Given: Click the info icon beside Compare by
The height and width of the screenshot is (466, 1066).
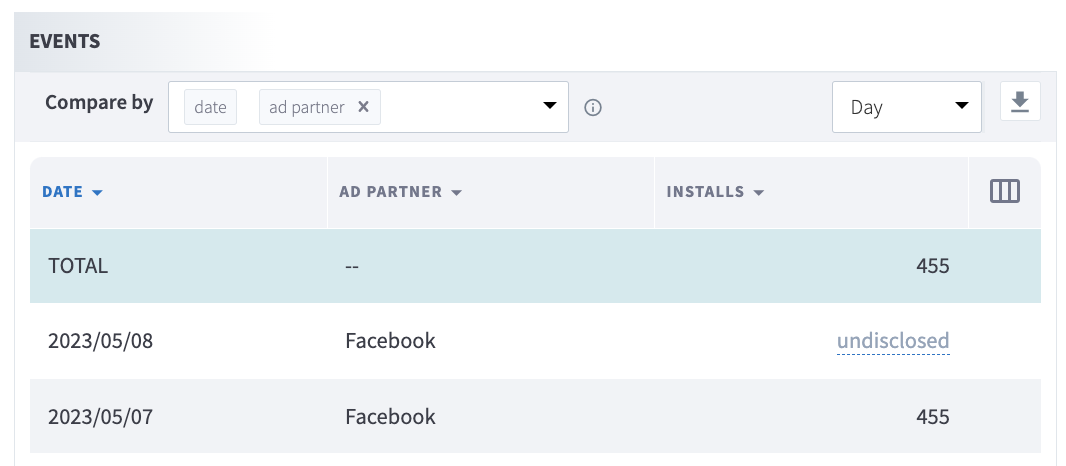Looking at the screenshot, I should (x=593, y=107).
